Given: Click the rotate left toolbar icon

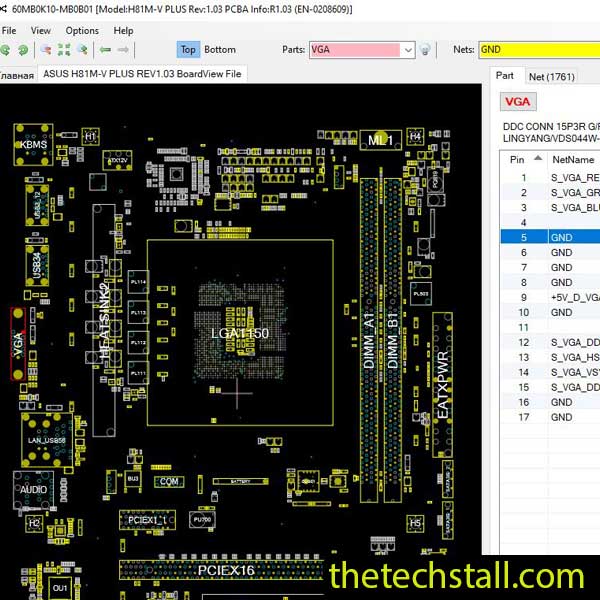Looking at the screenshot, I should pos(7,49).
